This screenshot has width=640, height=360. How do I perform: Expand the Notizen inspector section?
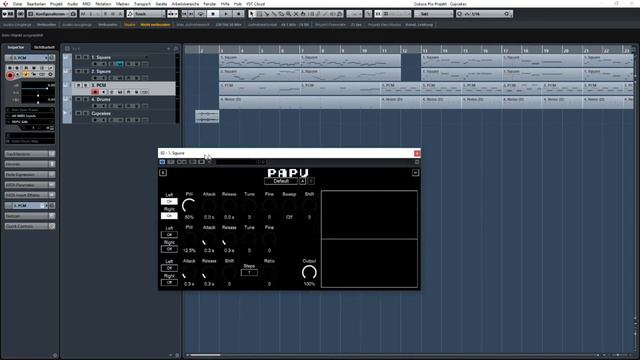point(30,216)
